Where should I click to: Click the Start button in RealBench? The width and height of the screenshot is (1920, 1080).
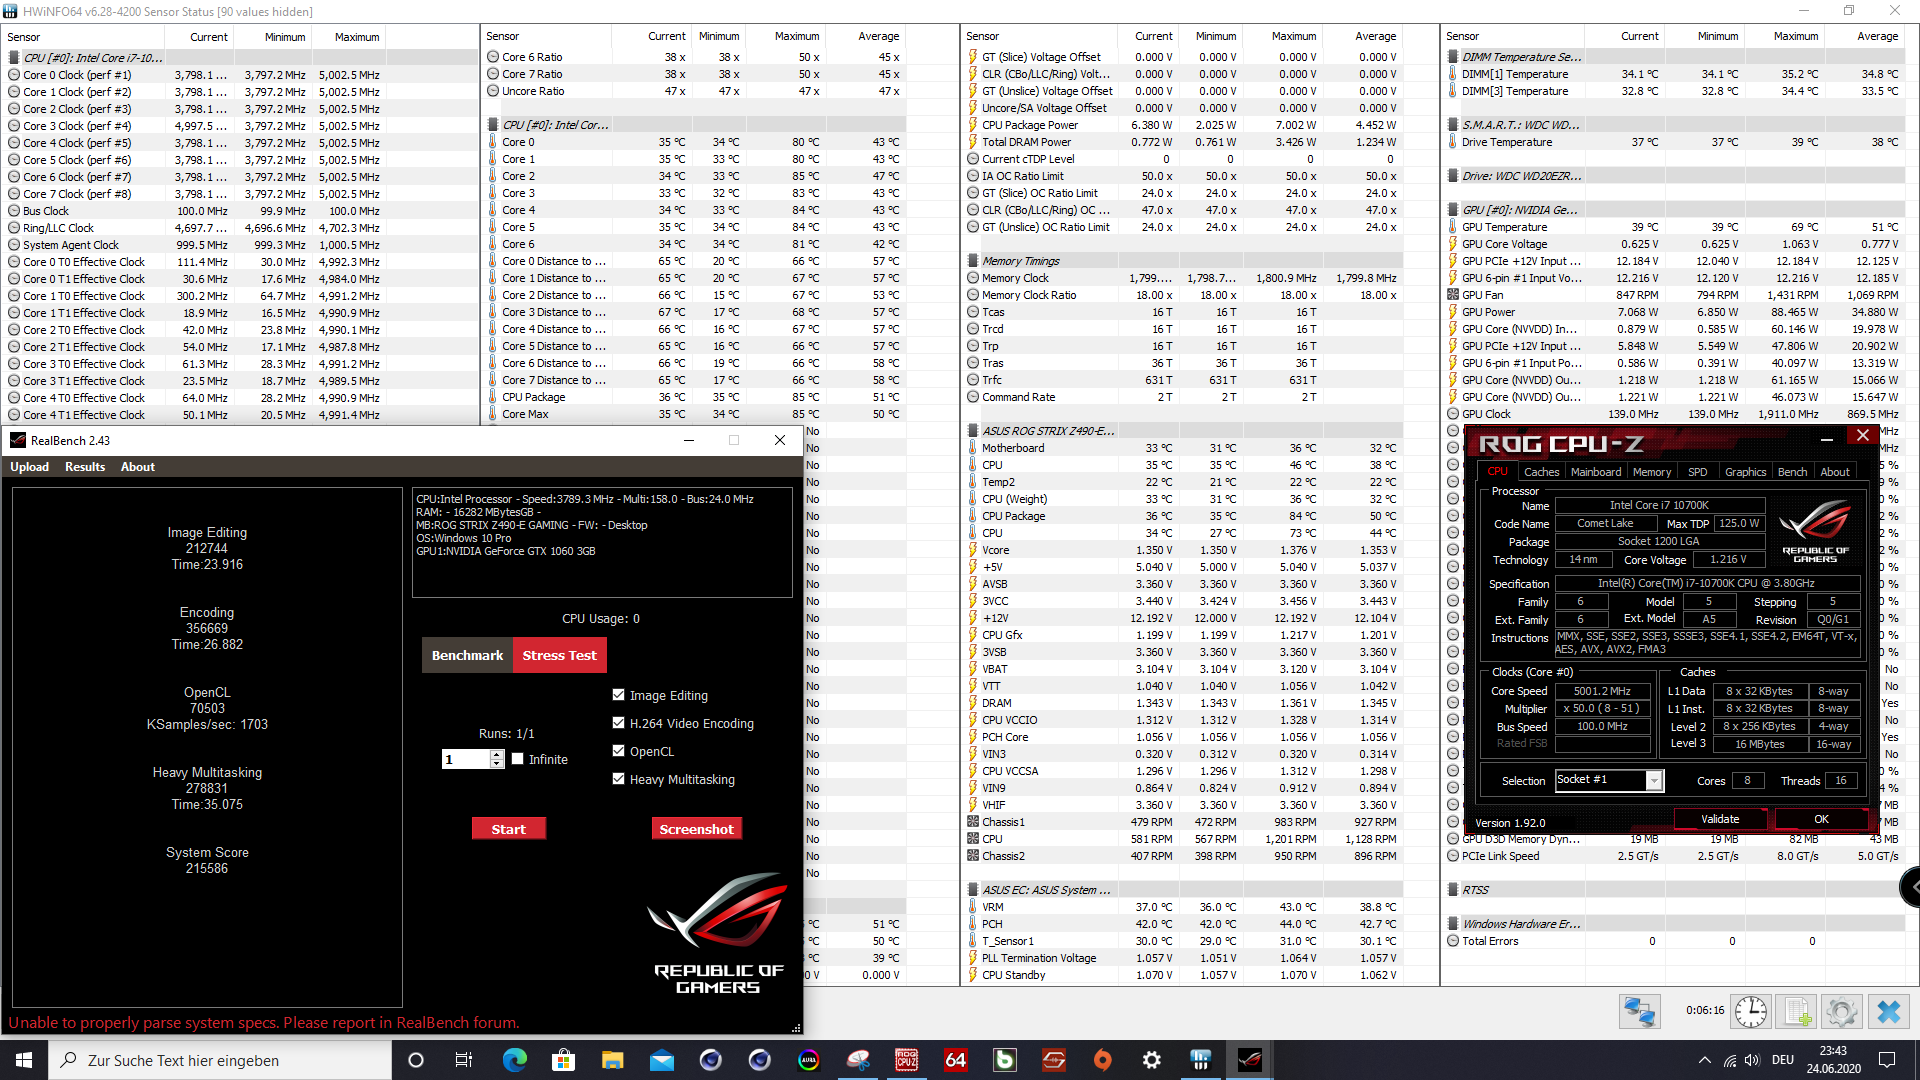[x=509, y=829]
